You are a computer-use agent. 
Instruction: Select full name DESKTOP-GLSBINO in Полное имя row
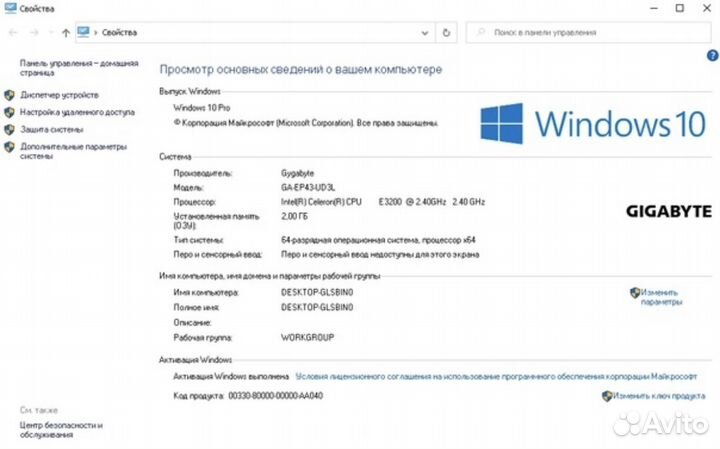(x=317, y=307)
